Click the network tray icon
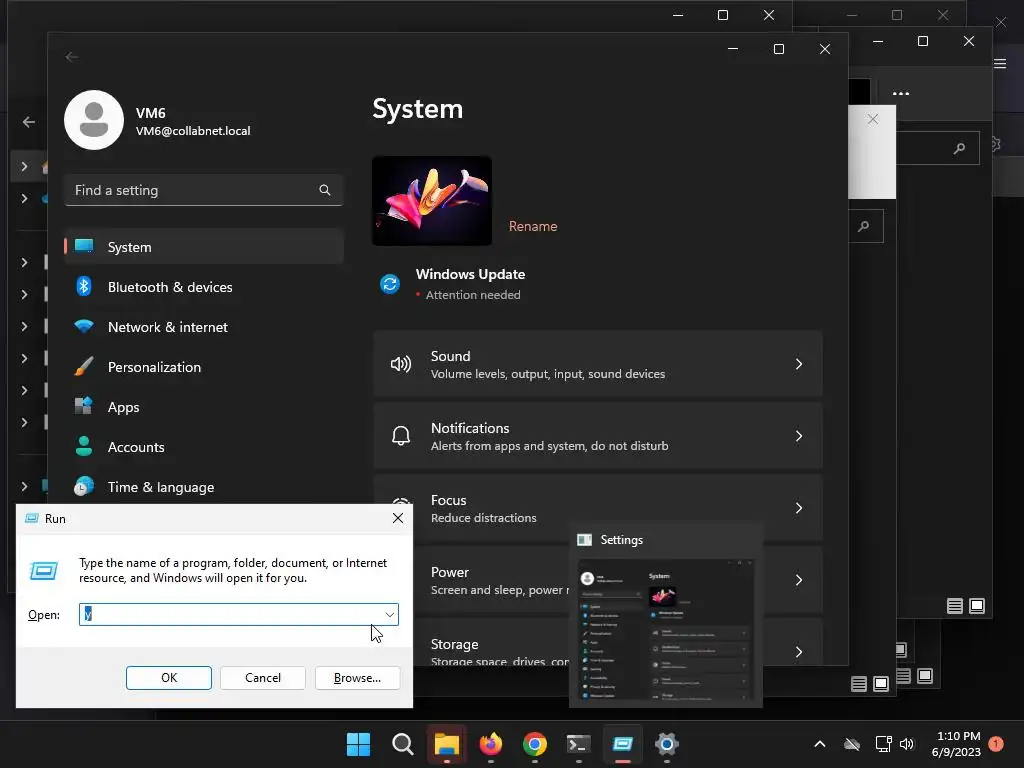1024x768 pixels. point(883,744)
